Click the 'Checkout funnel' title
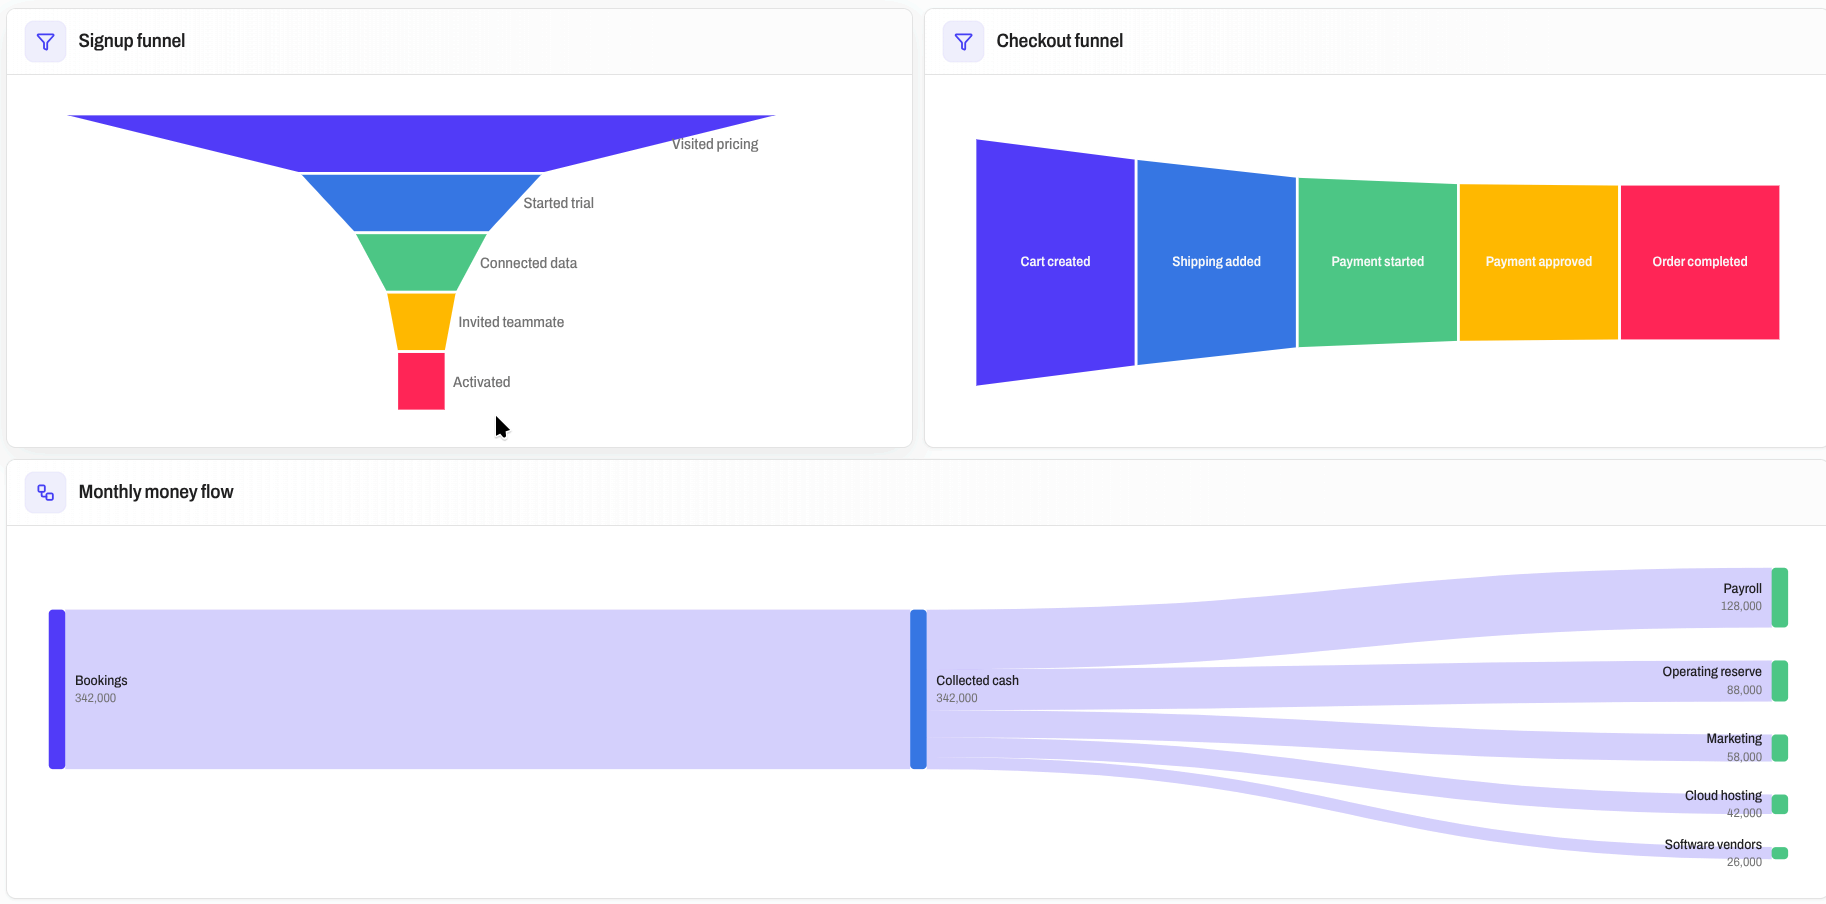The width and height of the screenshot is (1826, 904). tap(1060, 41)
